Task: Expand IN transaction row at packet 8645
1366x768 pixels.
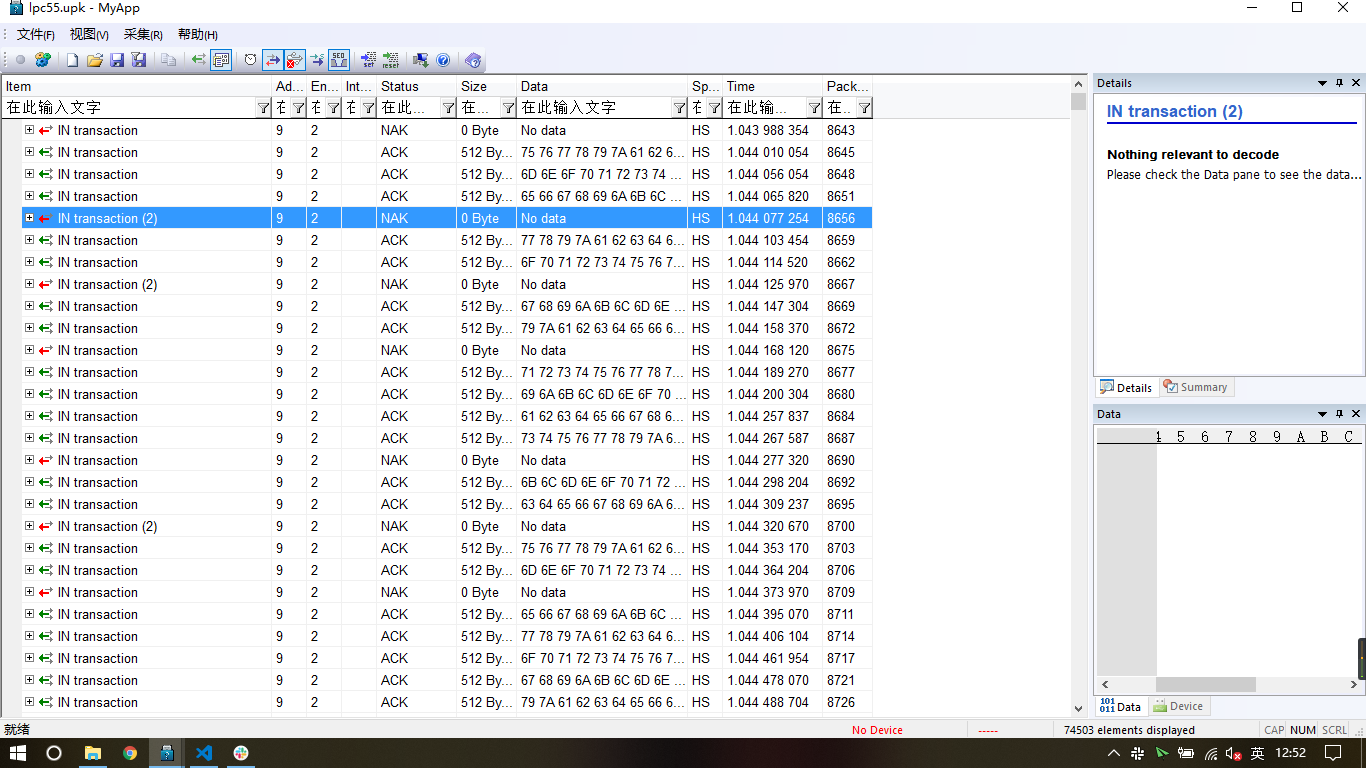Action: pyautogui.click(x=29, y=152)
